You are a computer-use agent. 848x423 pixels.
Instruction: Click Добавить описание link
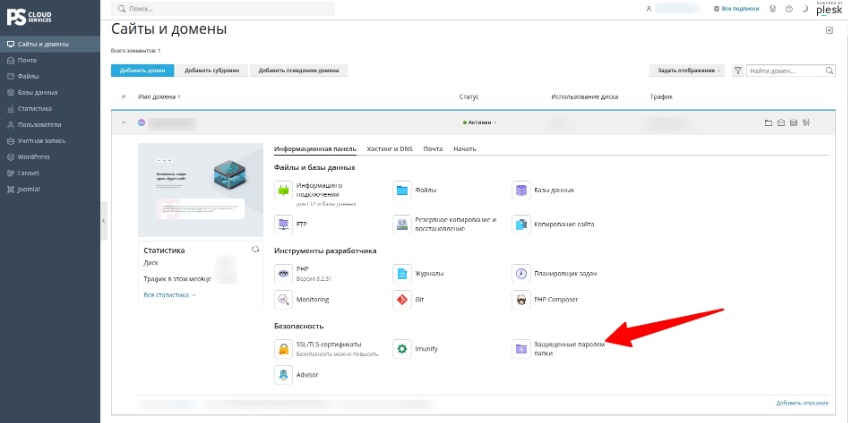point(802,403)
